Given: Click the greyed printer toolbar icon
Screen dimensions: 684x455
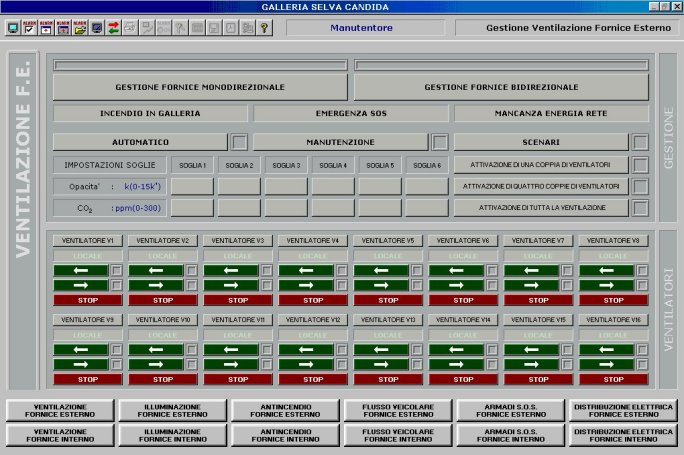Looking at the screenshot, I should [130, 28].
